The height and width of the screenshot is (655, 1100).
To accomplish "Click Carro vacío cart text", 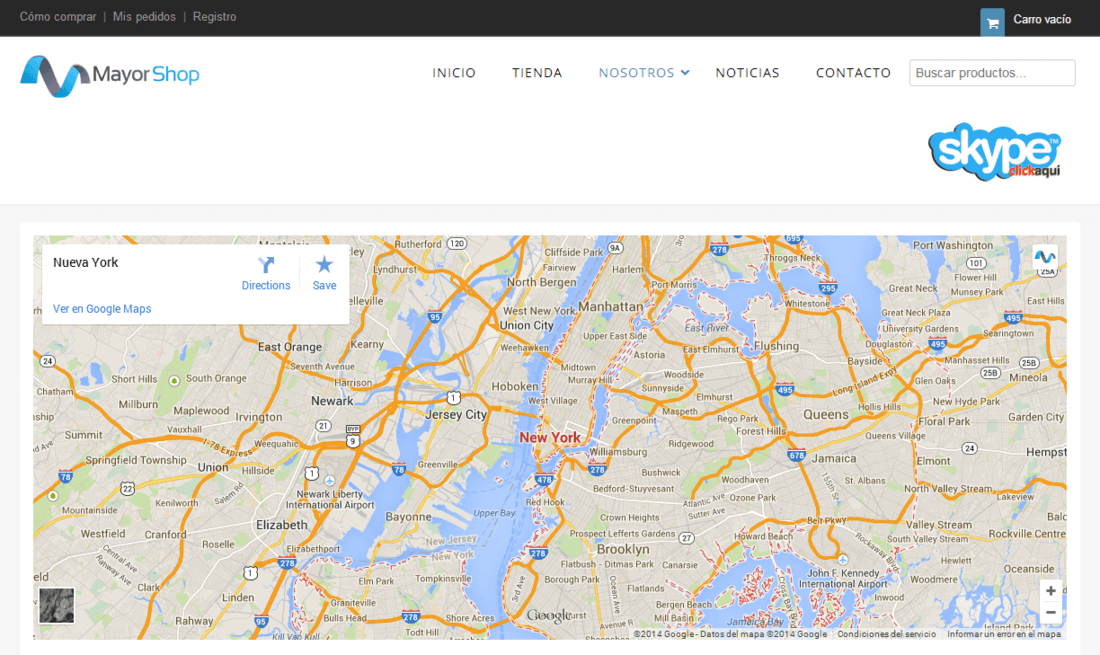I will click(x=1042, y=20).
